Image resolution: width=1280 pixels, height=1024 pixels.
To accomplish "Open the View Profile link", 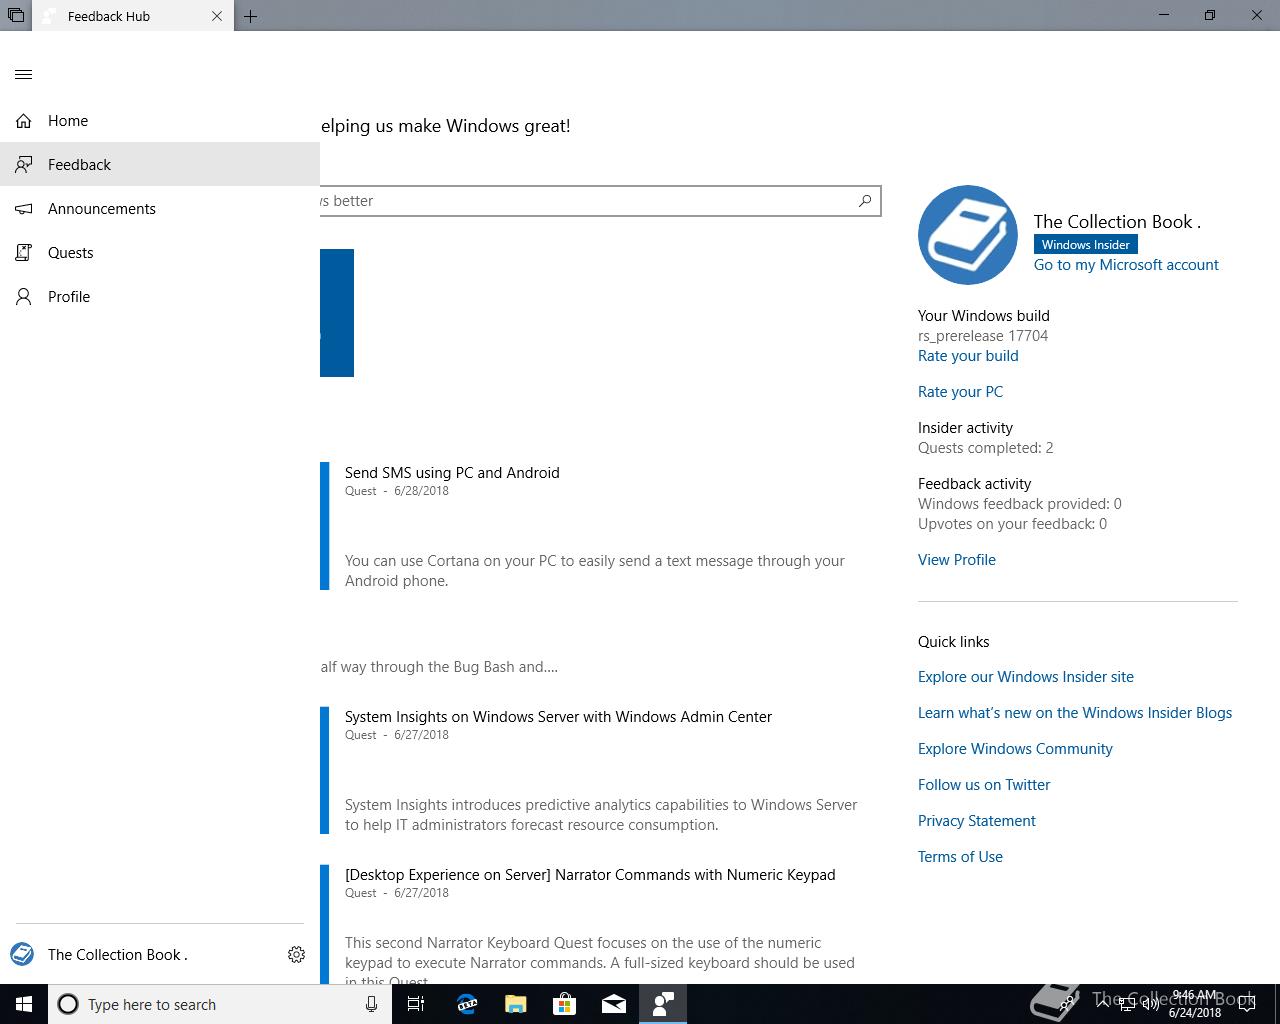I will click(x=957, y=560).
